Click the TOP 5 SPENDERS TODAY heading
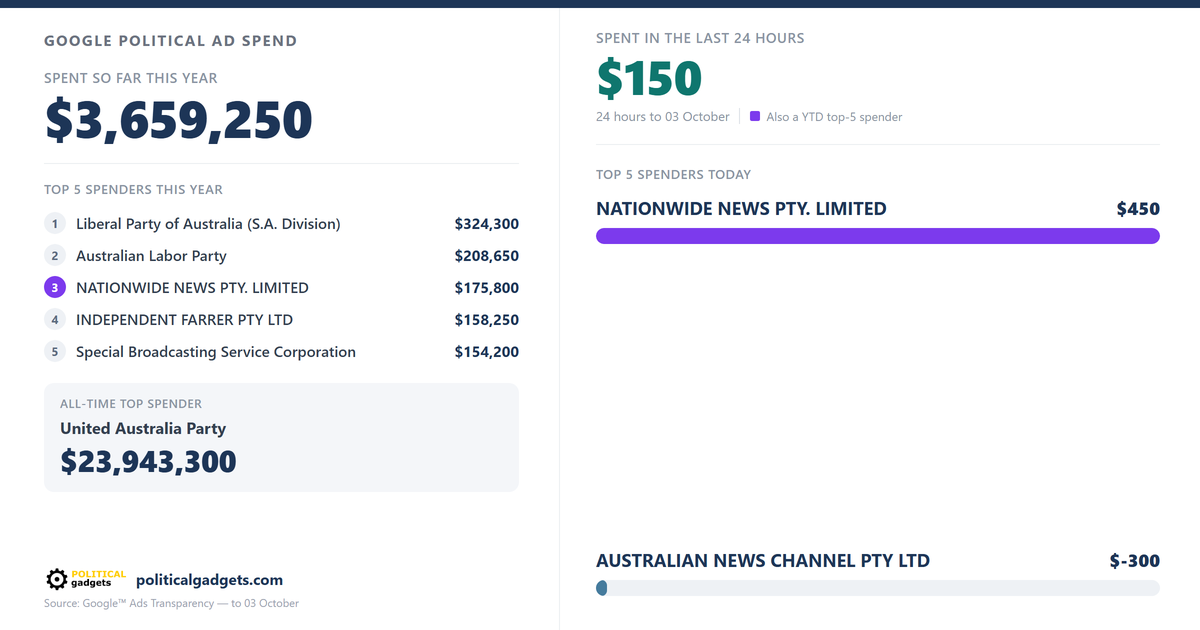Screen dimensions: 1200x630 tap(673, 174)
